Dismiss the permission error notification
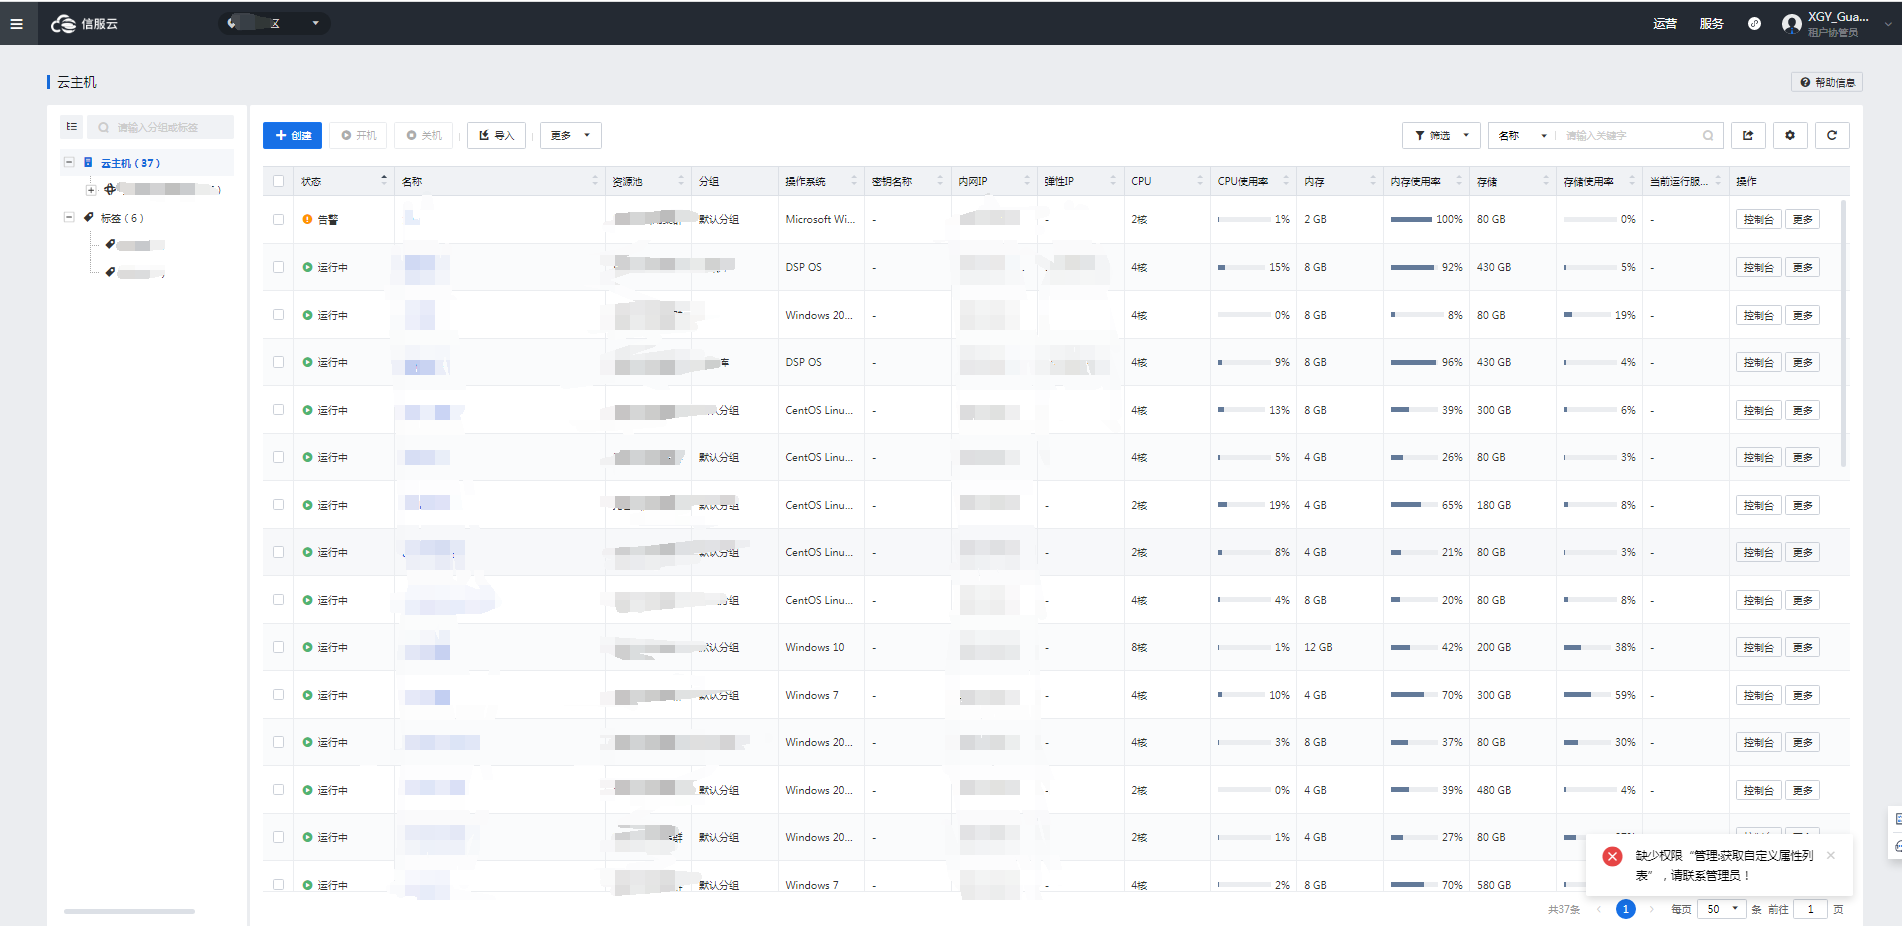Image resolution: width=1902 pixels, height=926 pixels. [x=1831, y=855]
